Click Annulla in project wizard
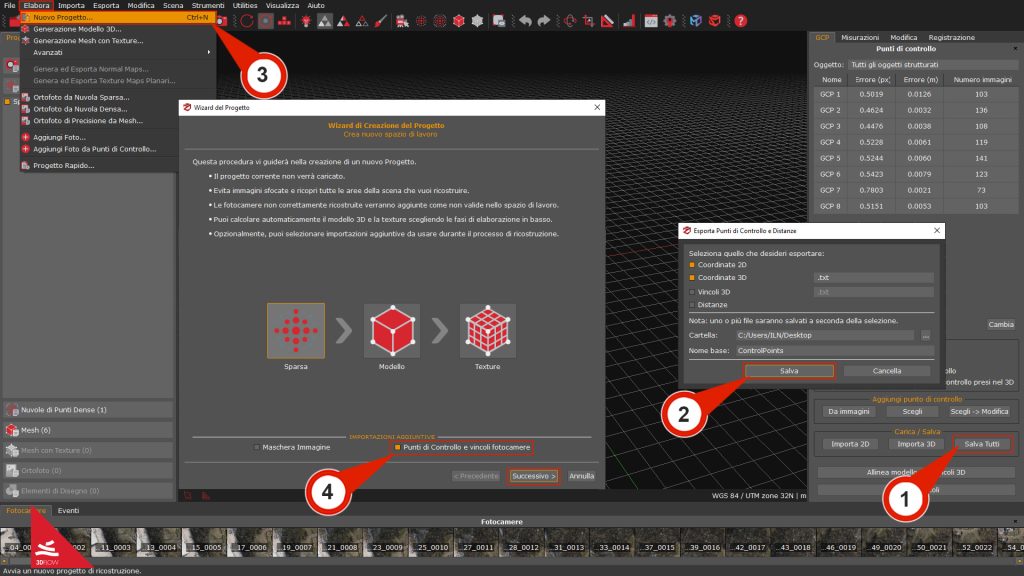The image size is (1024, 576). coord(581,476)
